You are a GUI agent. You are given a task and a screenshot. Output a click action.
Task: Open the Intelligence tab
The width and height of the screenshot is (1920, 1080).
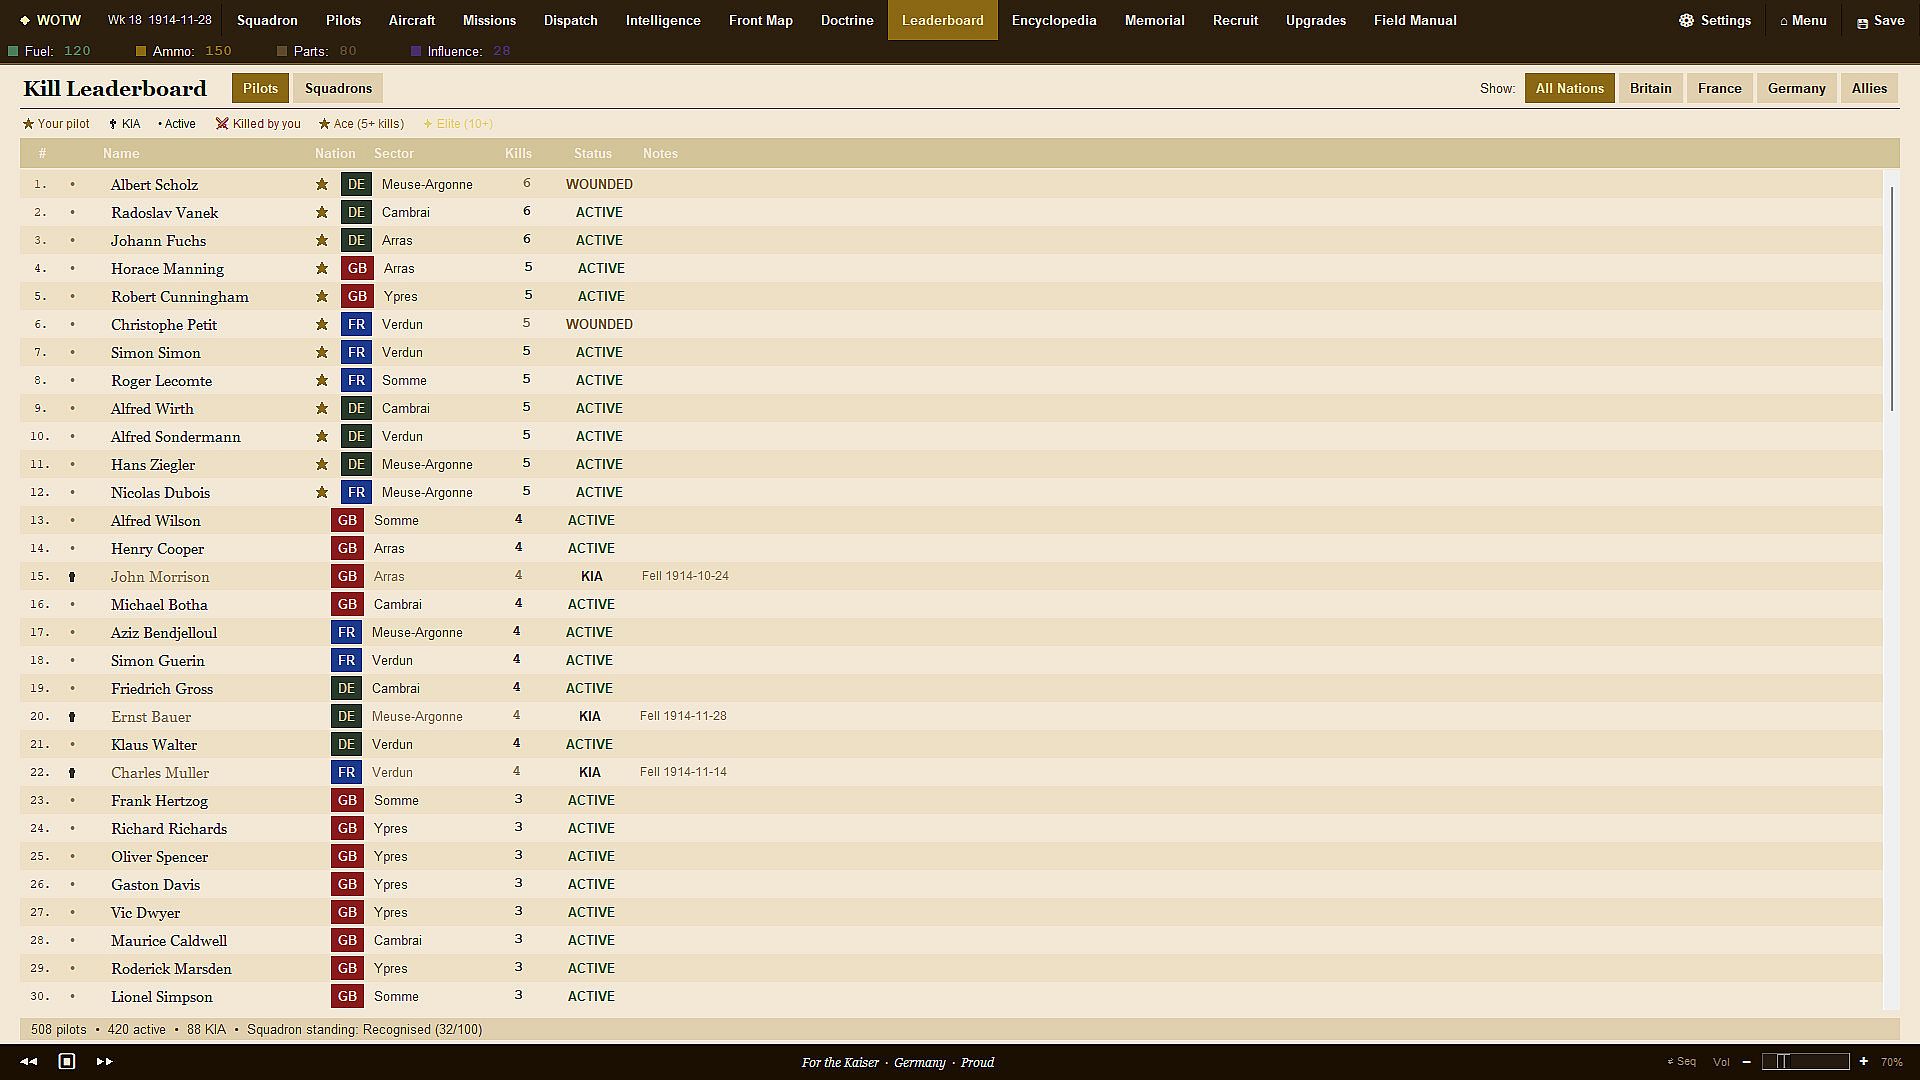click(663, 20)
